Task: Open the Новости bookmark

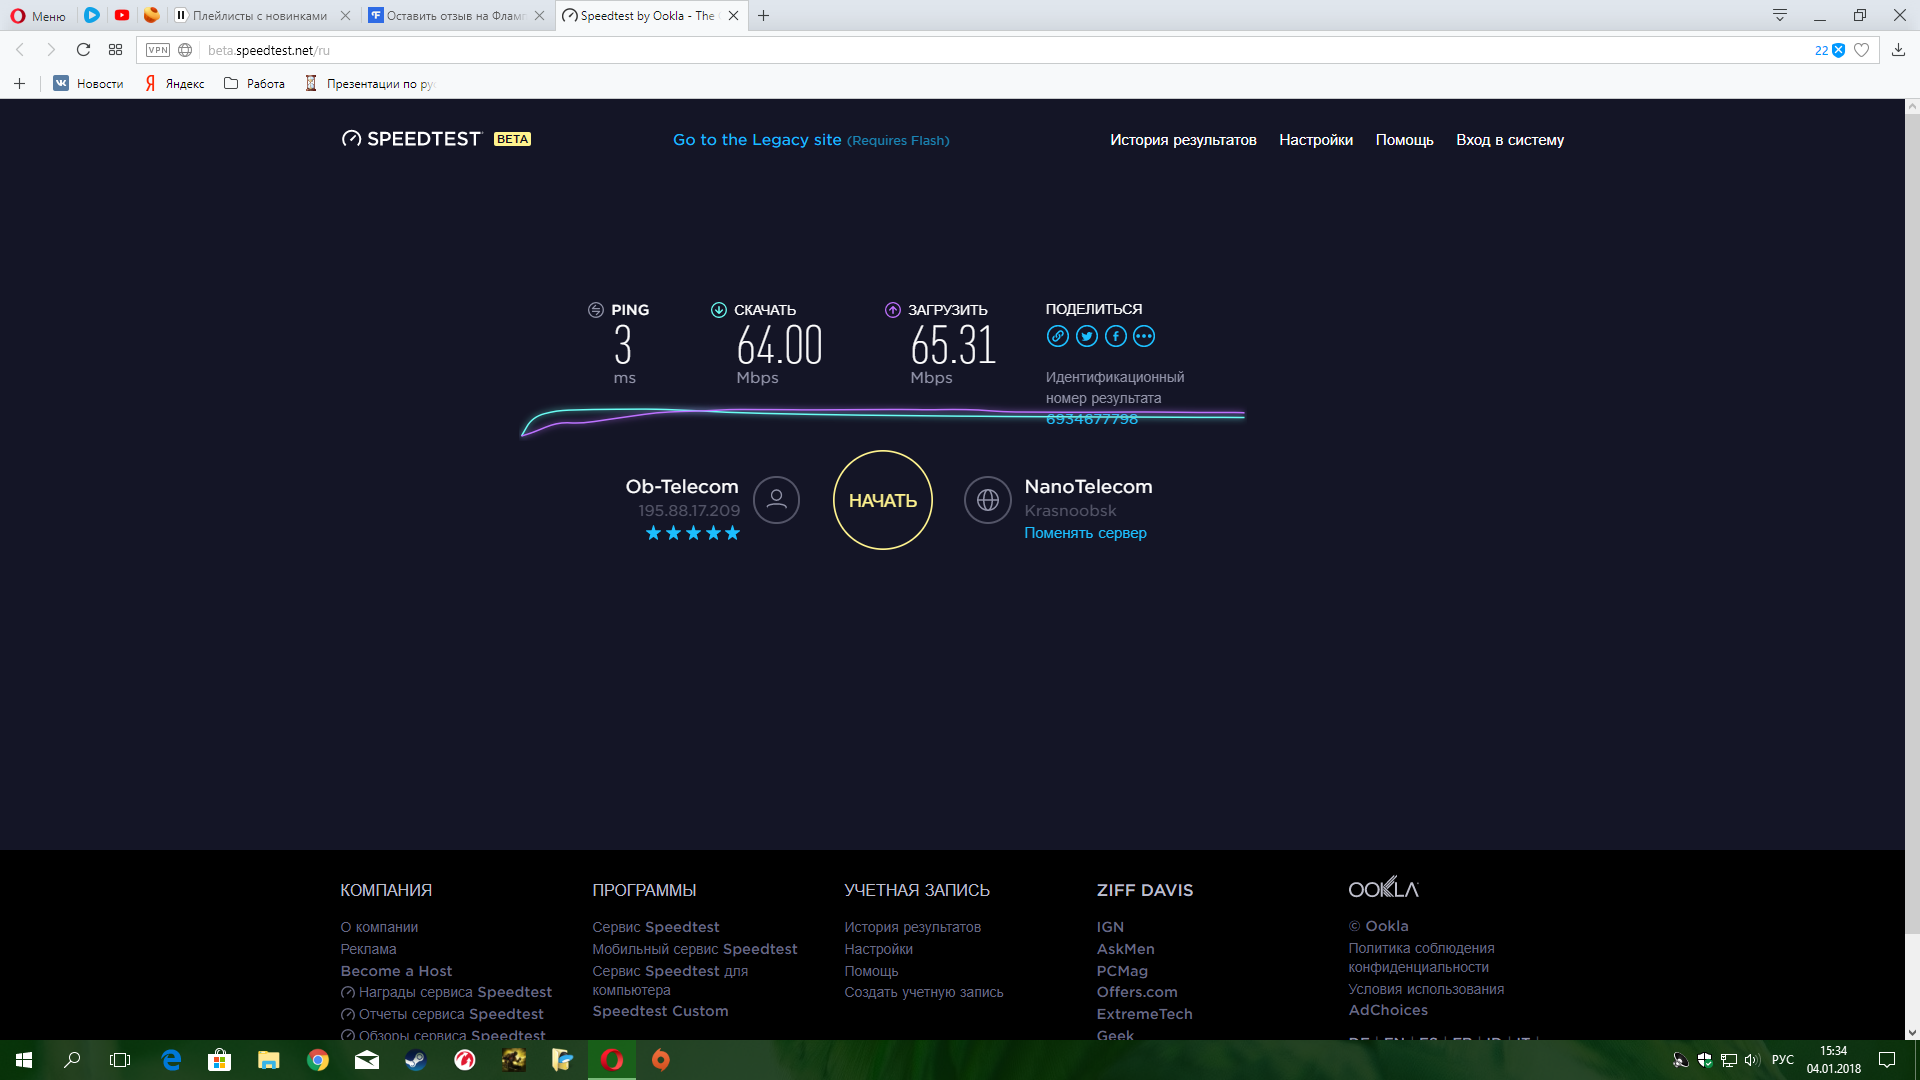Action: click(89, 84)
